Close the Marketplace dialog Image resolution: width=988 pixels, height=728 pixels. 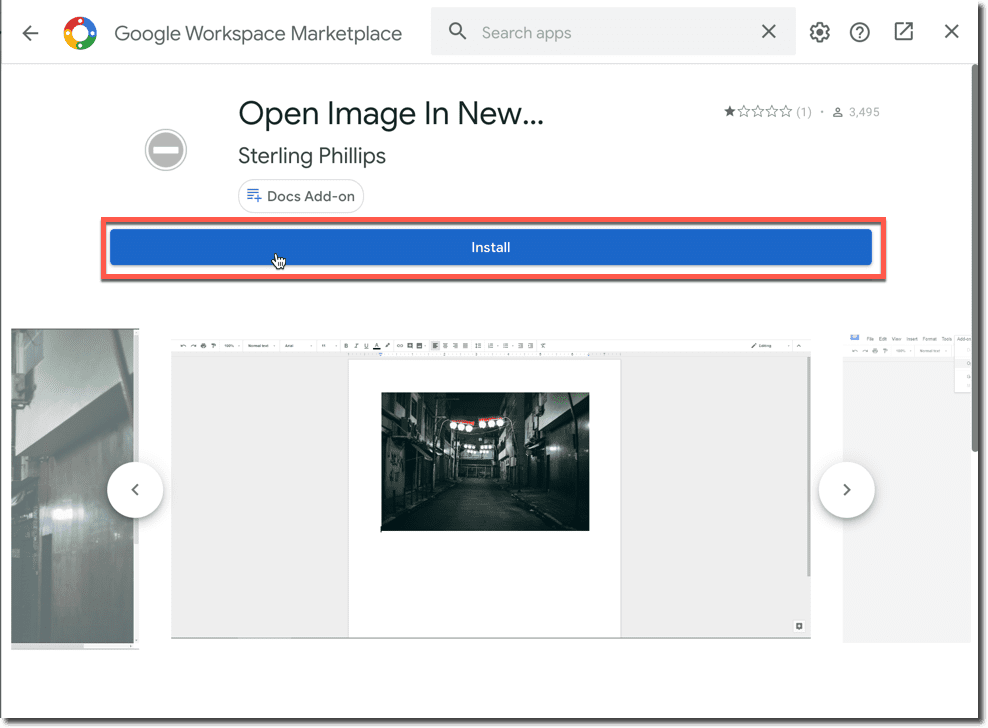pos(951,31)
